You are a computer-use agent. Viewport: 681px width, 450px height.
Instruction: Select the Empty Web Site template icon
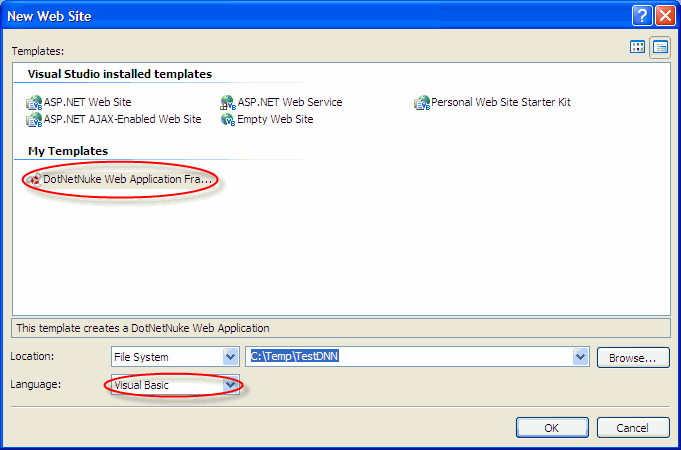coord(228,119)
